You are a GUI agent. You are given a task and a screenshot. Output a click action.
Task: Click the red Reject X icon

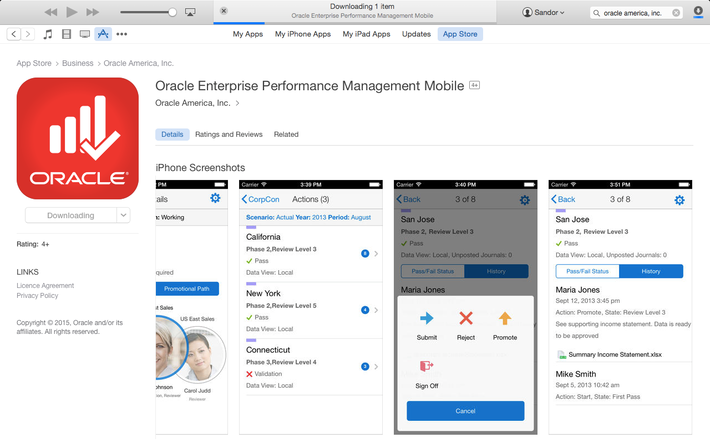[465, 318]
